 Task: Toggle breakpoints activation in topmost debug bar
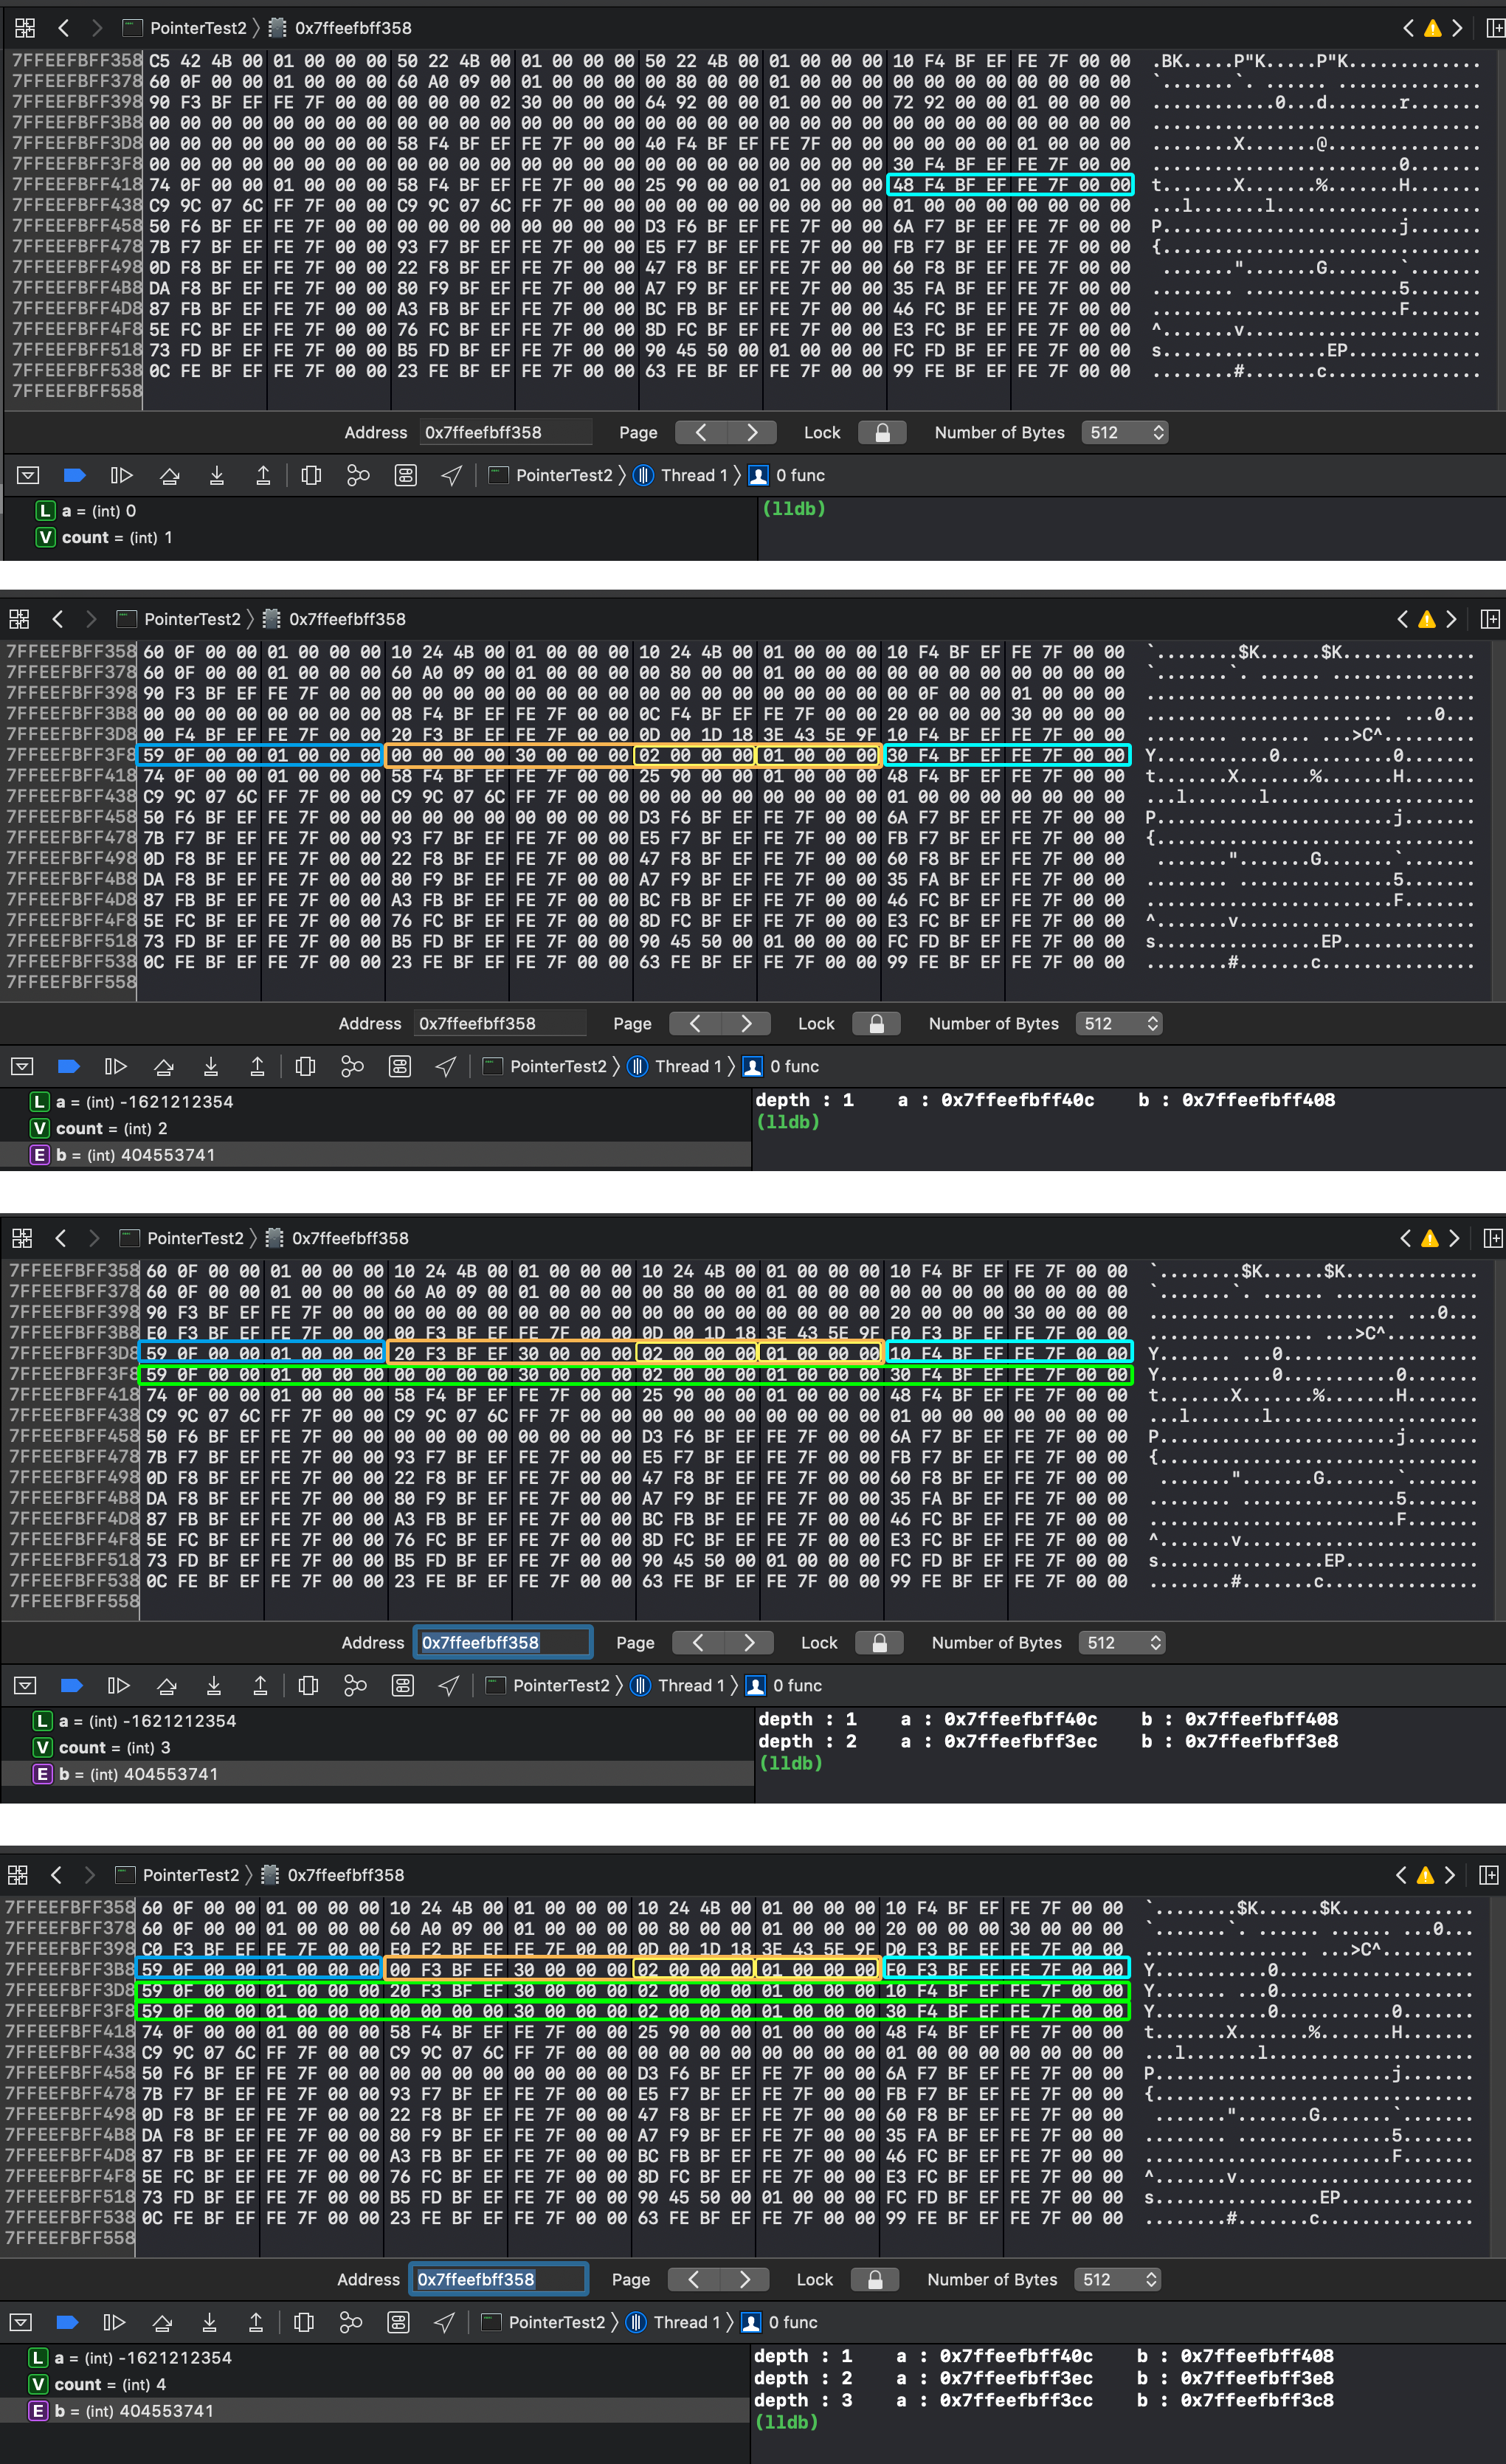(74, 475)
